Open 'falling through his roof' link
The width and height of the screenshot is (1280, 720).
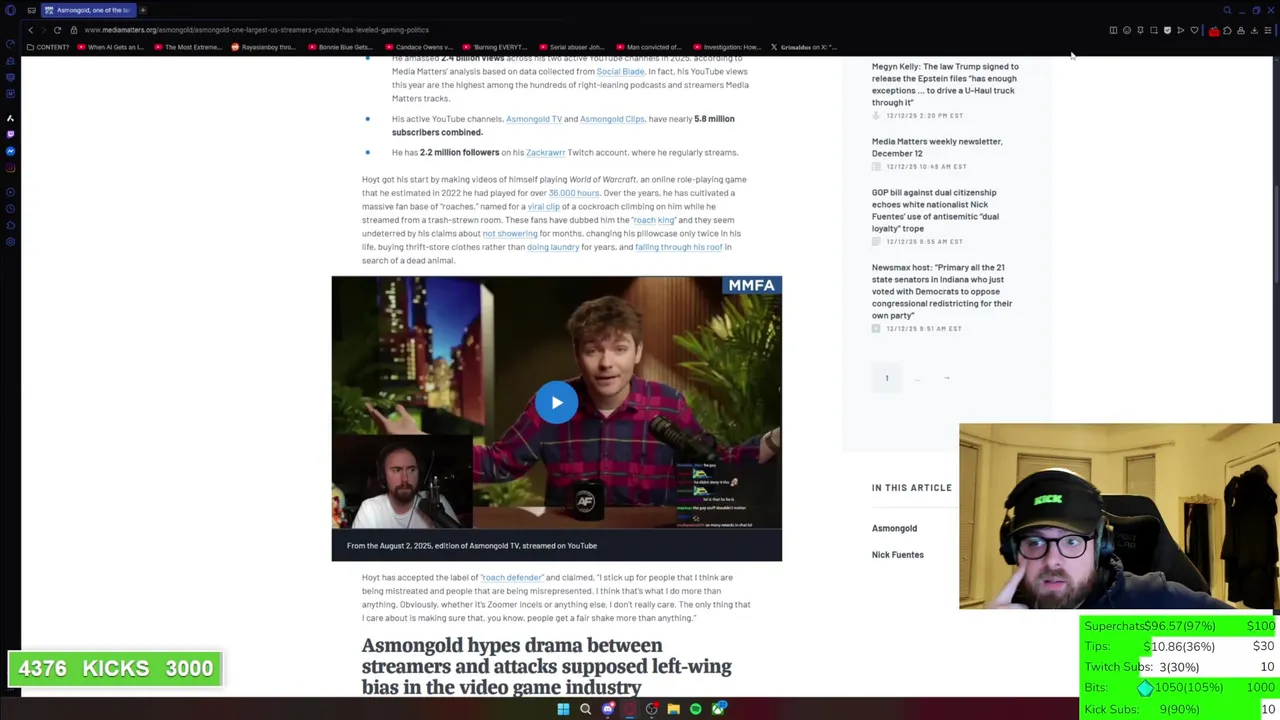[x=679, y=247]
